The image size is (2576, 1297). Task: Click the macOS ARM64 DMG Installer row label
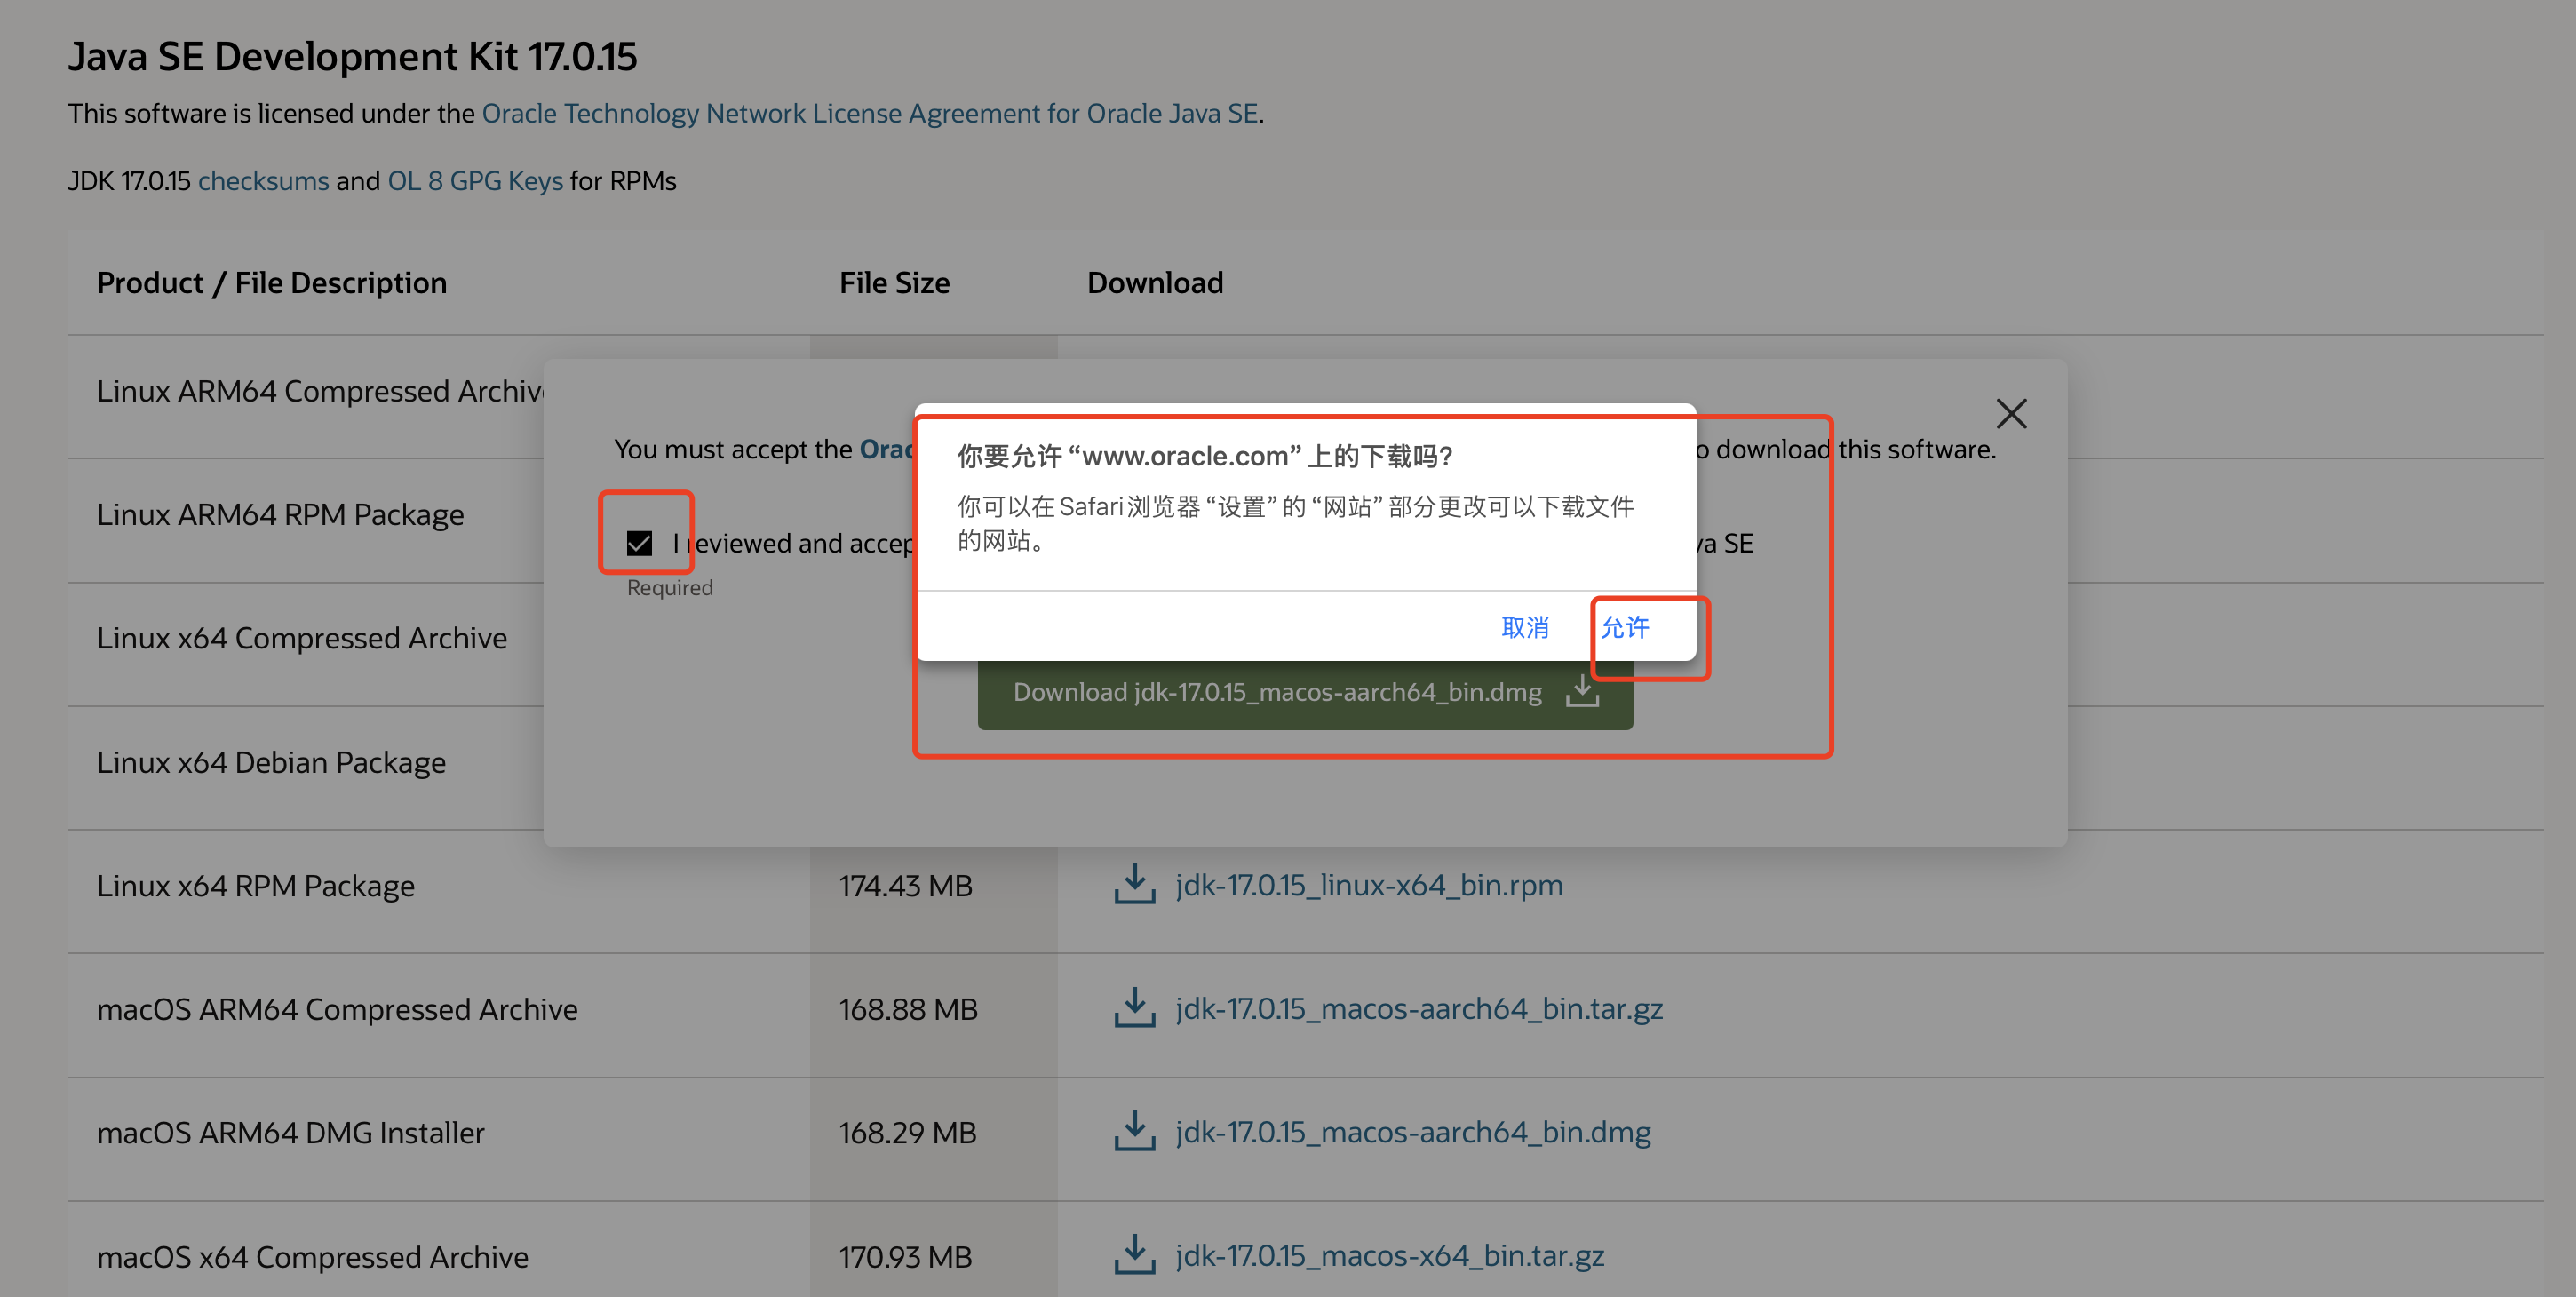pos(290,1133)
